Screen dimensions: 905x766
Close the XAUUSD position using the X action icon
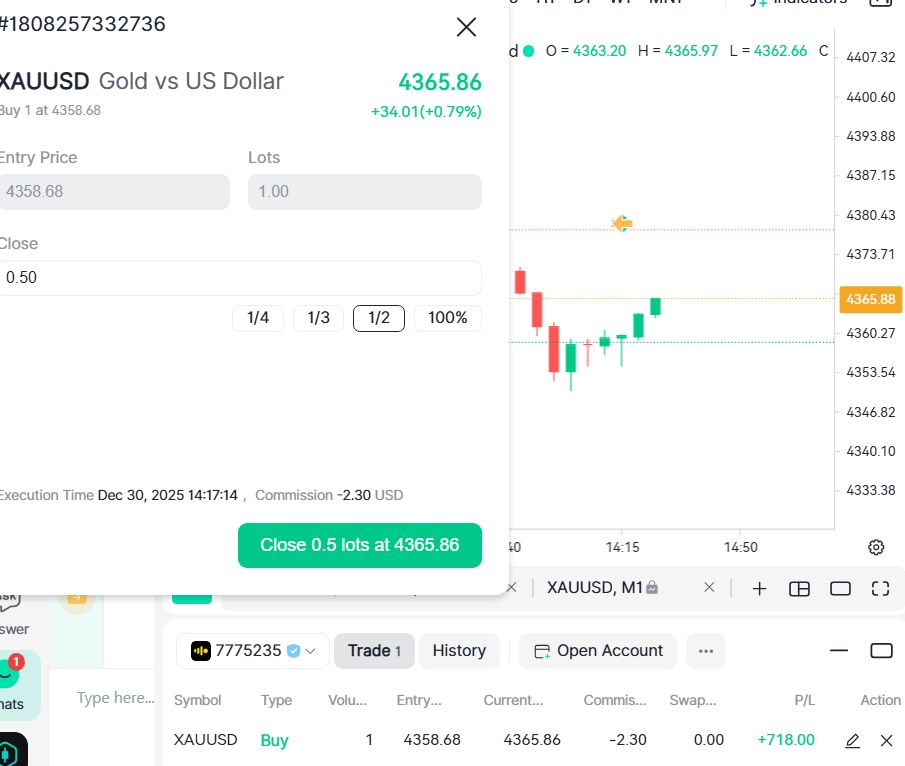pyautogui.click(x=886, y=740)
